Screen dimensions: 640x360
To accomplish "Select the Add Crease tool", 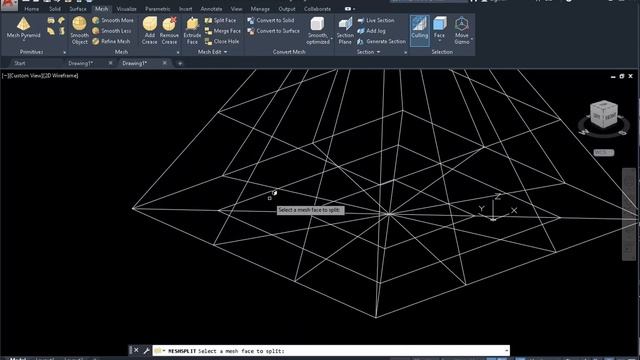I will 149,30.
